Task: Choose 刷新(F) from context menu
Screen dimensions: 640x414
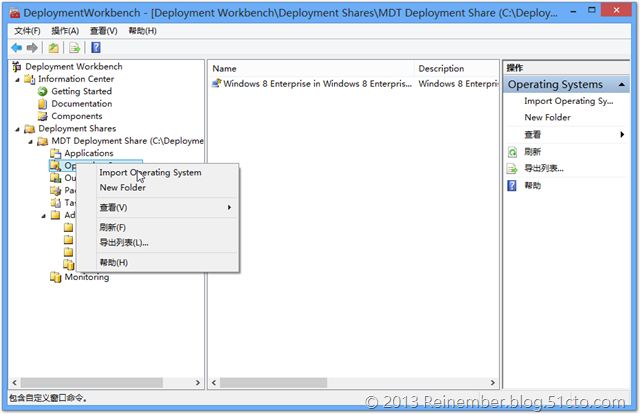Action: coord(158,227)
